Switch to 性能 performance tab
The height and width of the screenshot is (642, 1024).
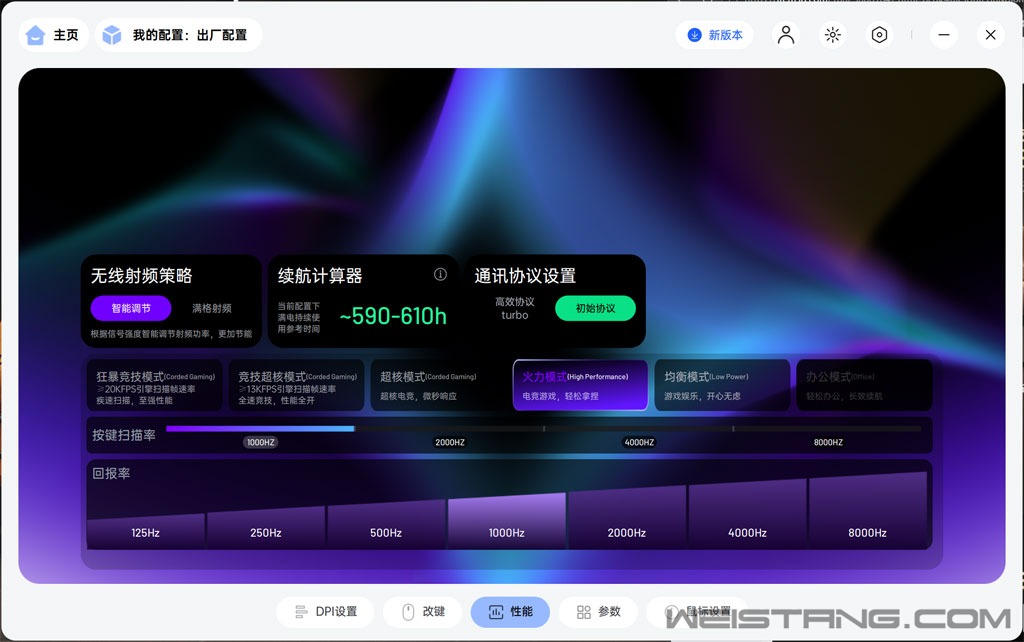pos(510,612)
